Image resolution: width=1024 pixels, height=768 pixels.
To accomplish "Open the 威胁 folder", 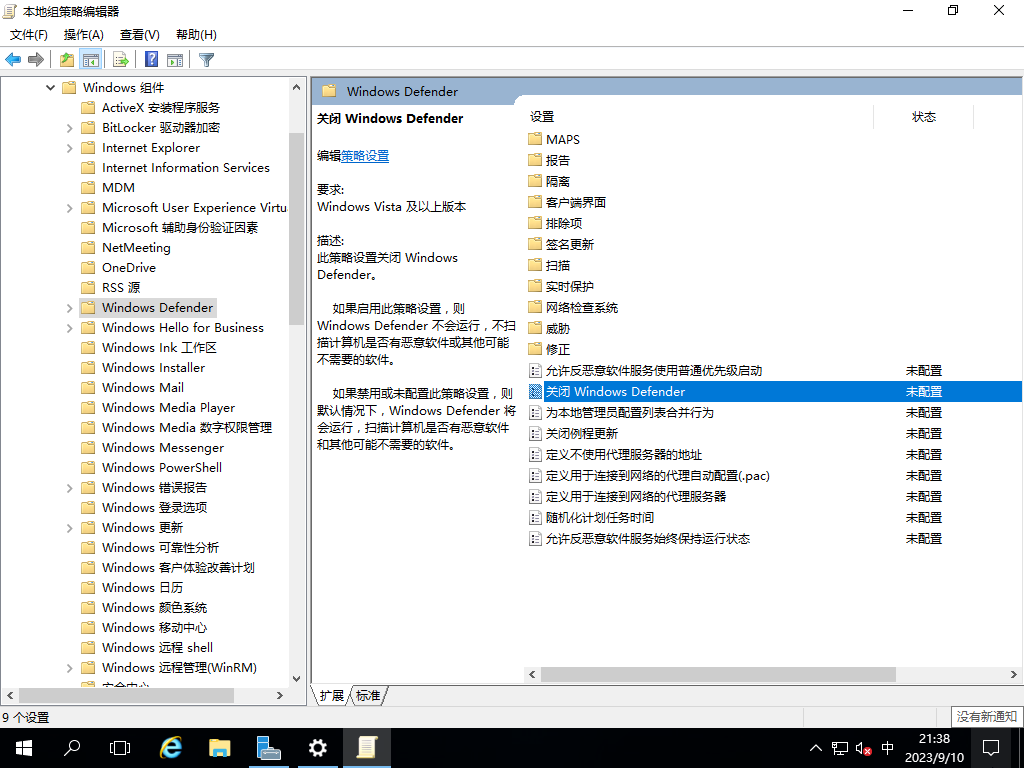I will (x=549, y=328).
